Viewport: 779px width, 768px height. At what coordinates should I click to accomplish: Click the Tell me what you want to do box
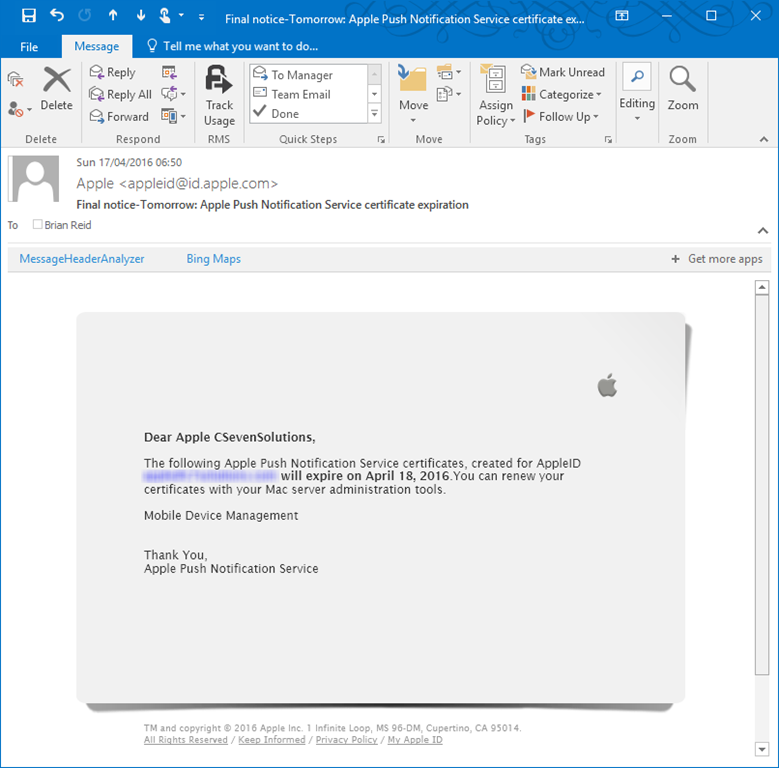(x=233, y=46)
